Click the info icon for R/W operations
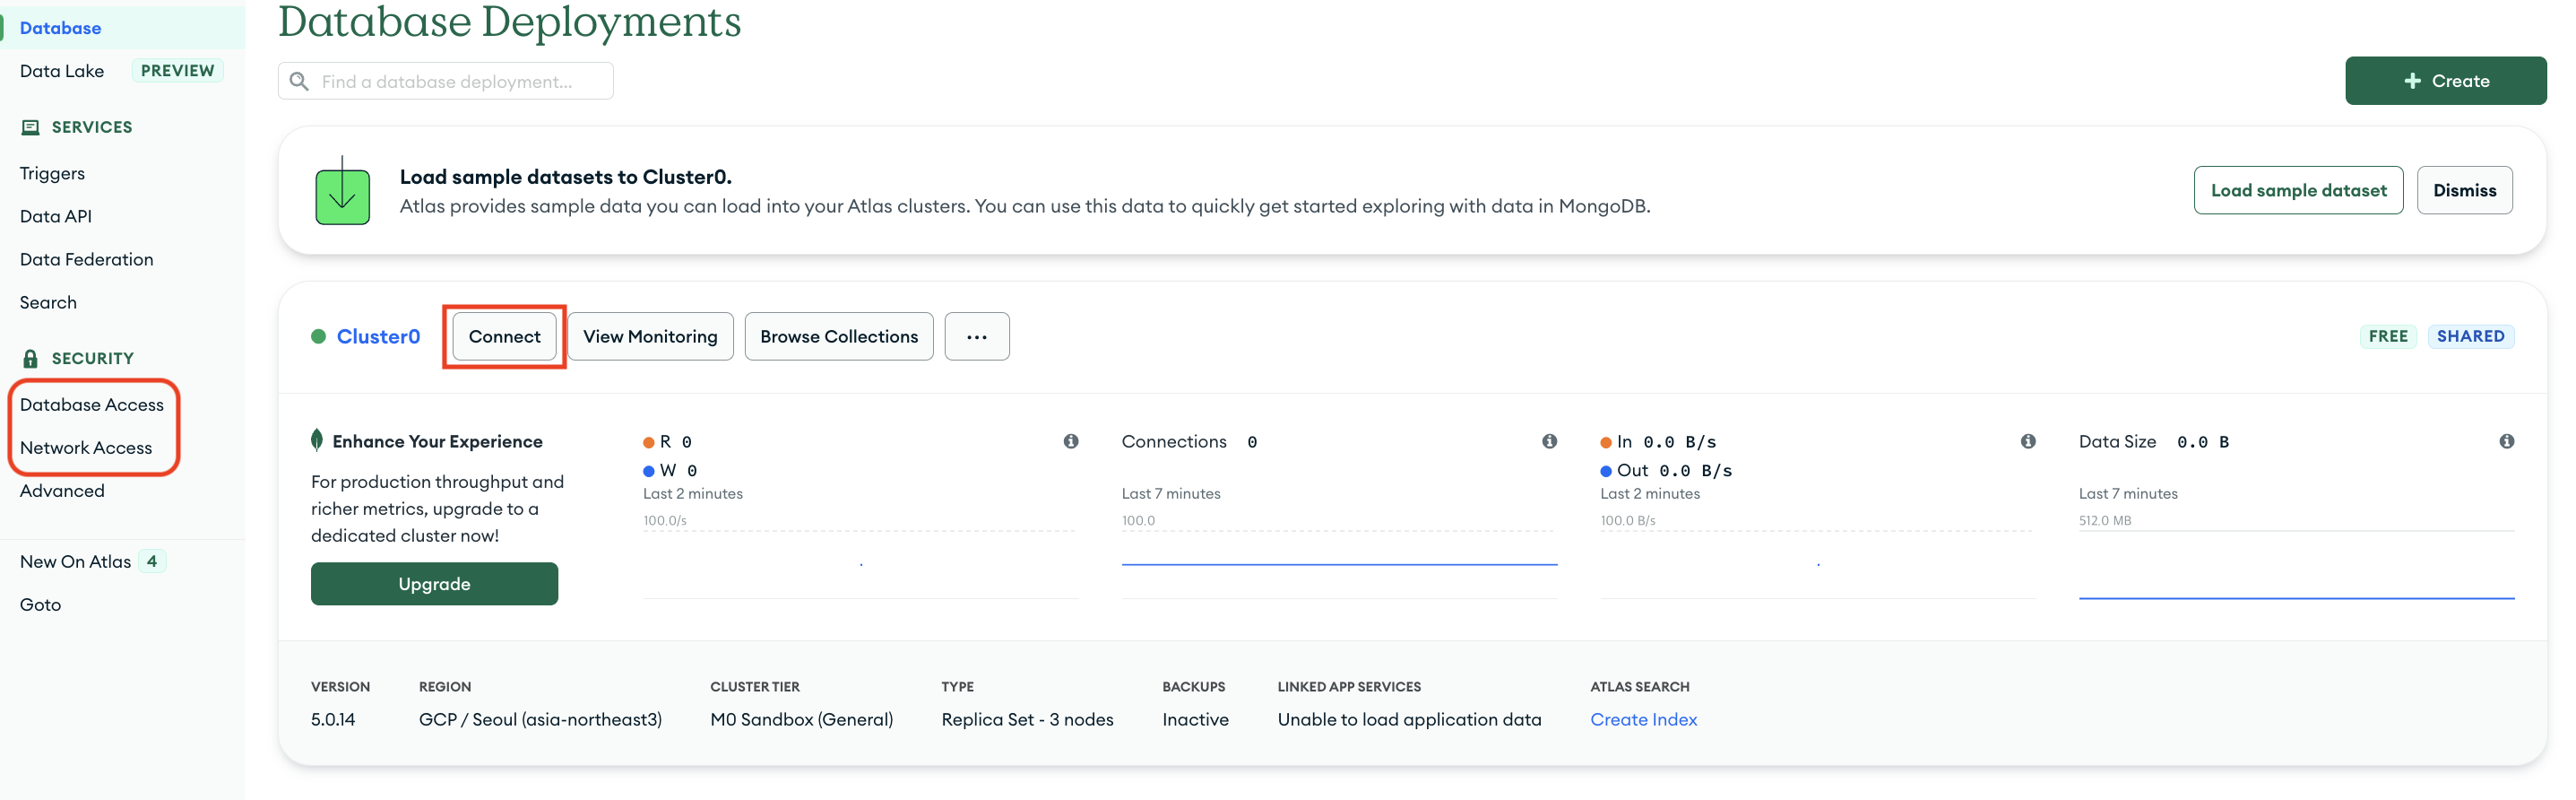 coord(1070,441)
